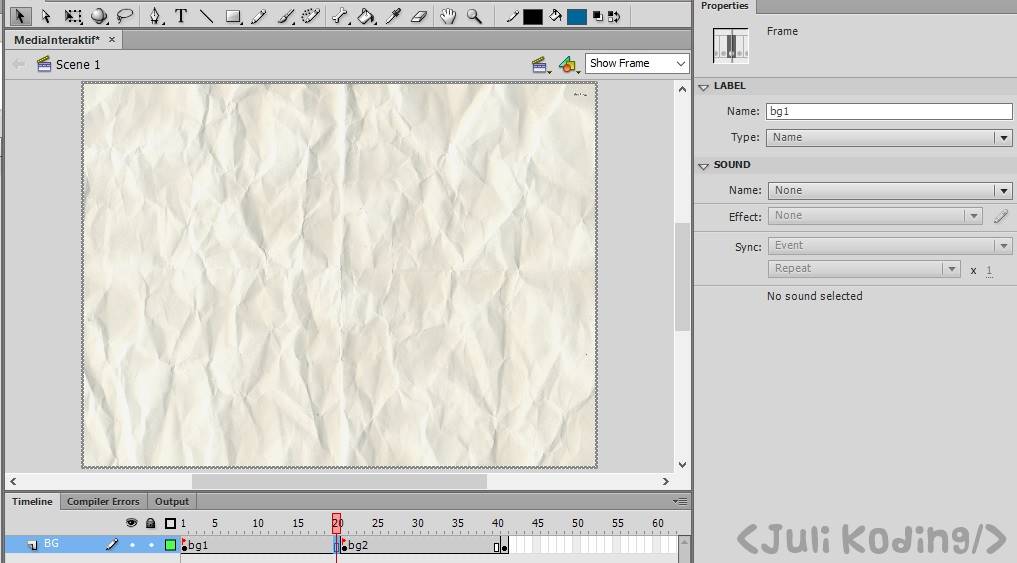Open the black stroke color swatch
The height and width of the screenshot is (563, 1017).
pos(532,16)
